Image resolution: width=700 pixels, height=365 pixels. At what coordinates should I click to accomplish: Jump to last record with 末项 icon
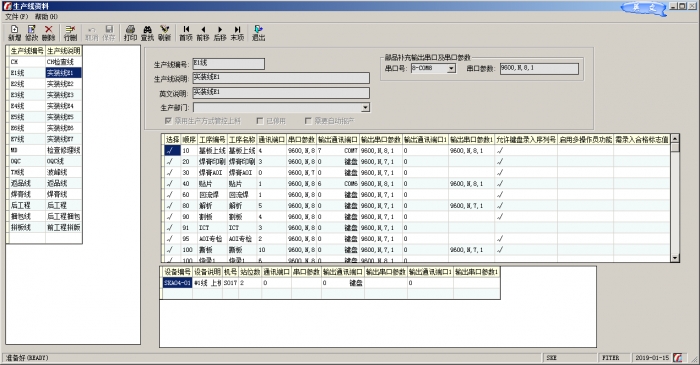coord(238,33)
